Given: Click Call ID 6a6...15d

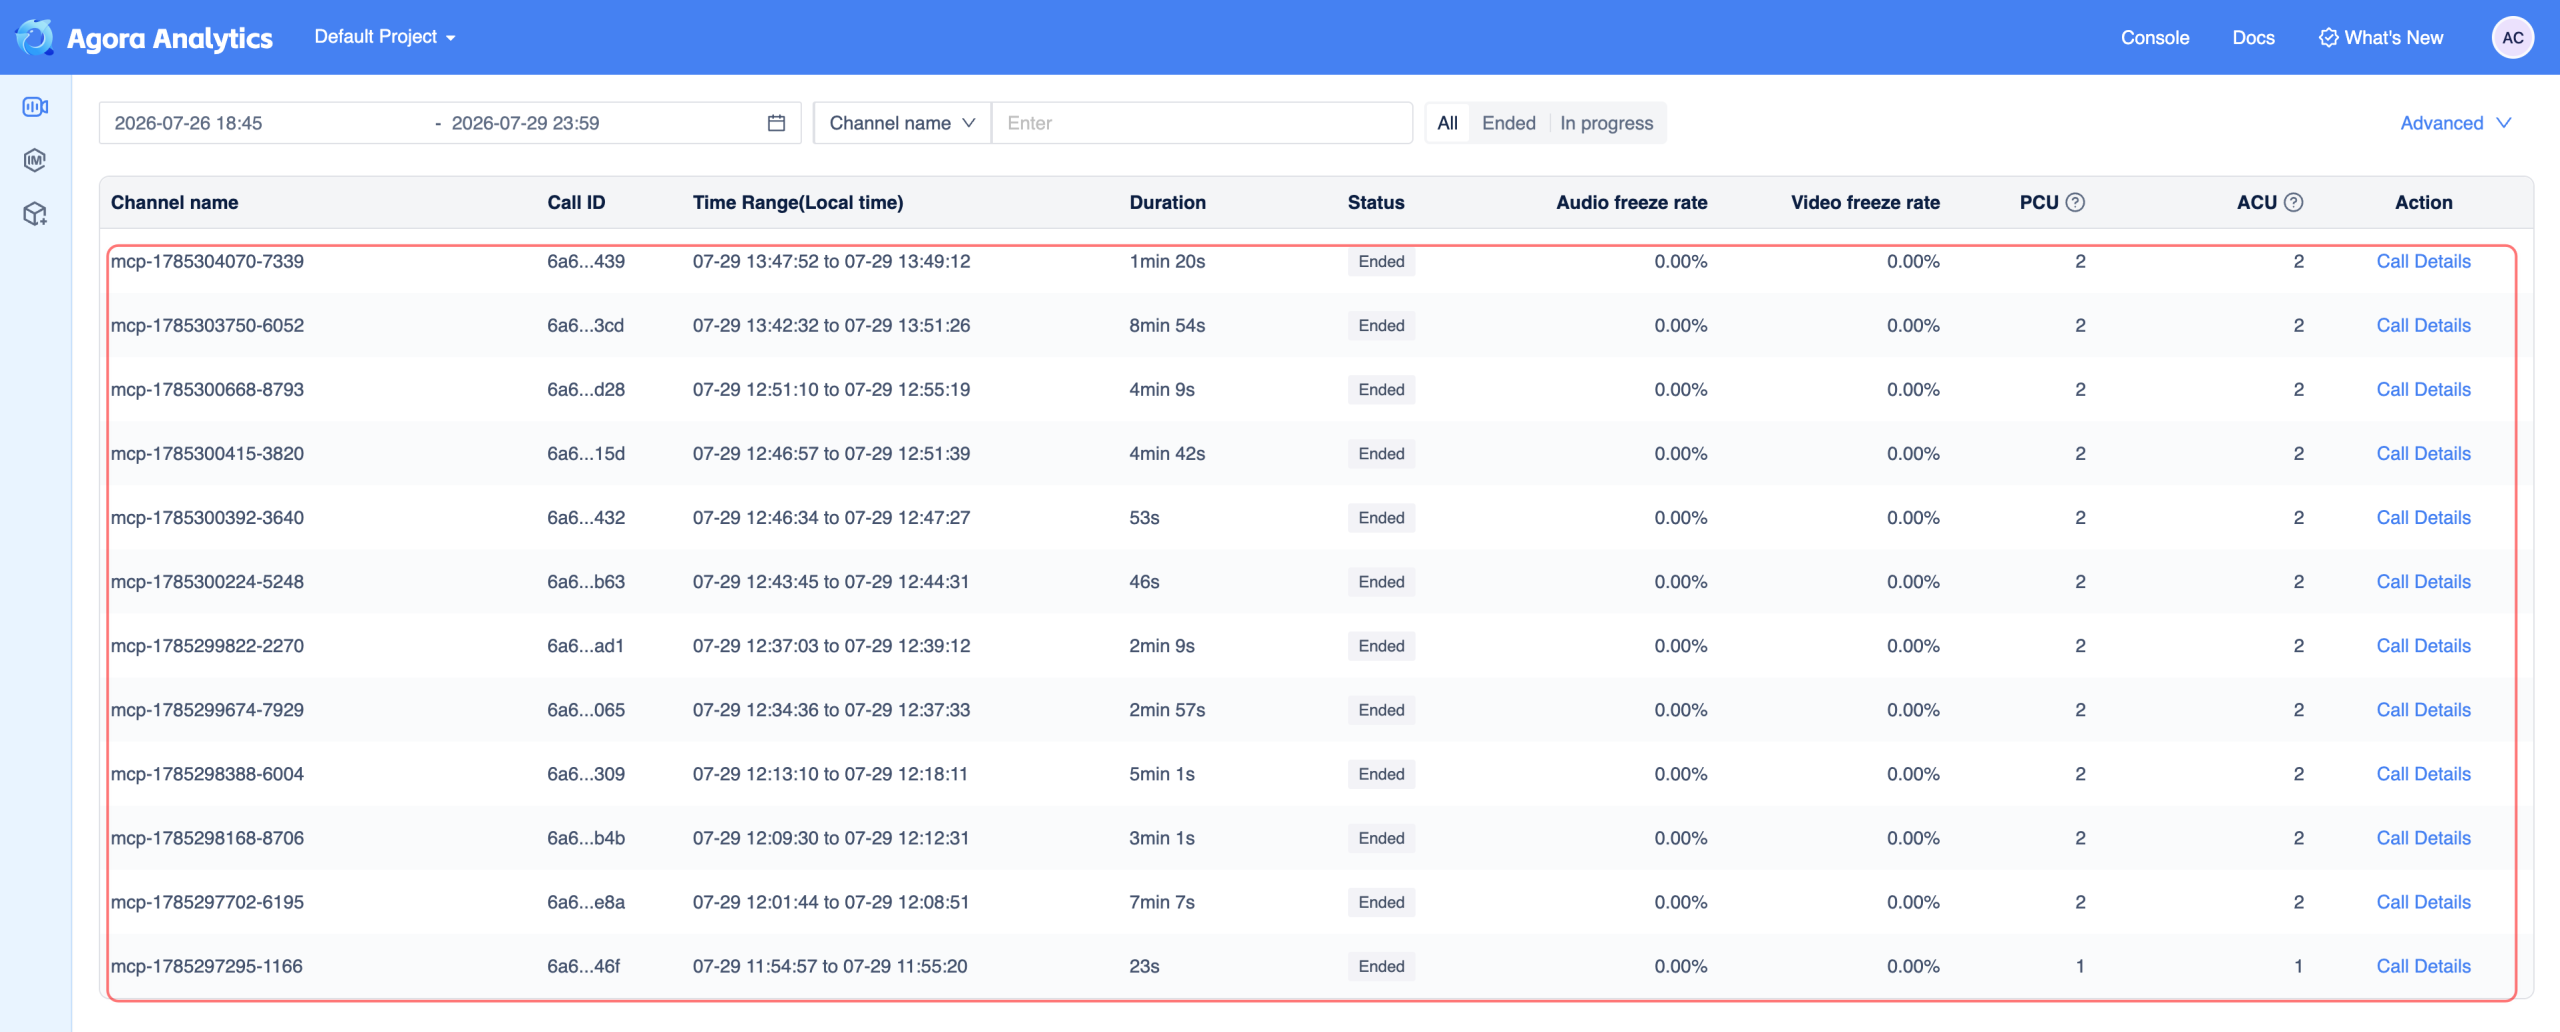Looking at the screenshot, I should (586, 453).
